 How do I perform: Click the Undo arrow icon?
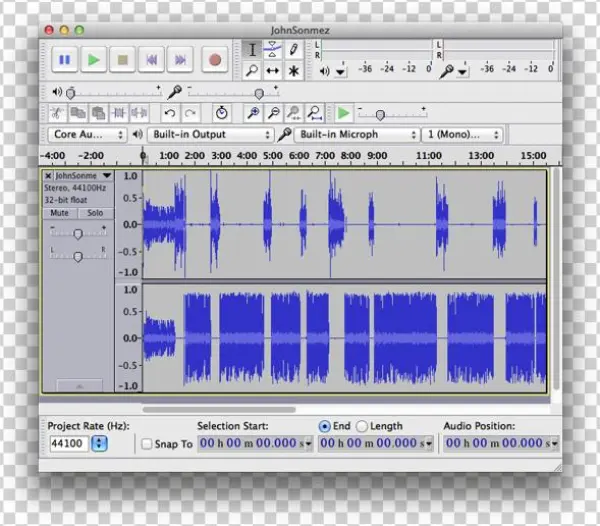pyautogui.click(x=170, y=113)
